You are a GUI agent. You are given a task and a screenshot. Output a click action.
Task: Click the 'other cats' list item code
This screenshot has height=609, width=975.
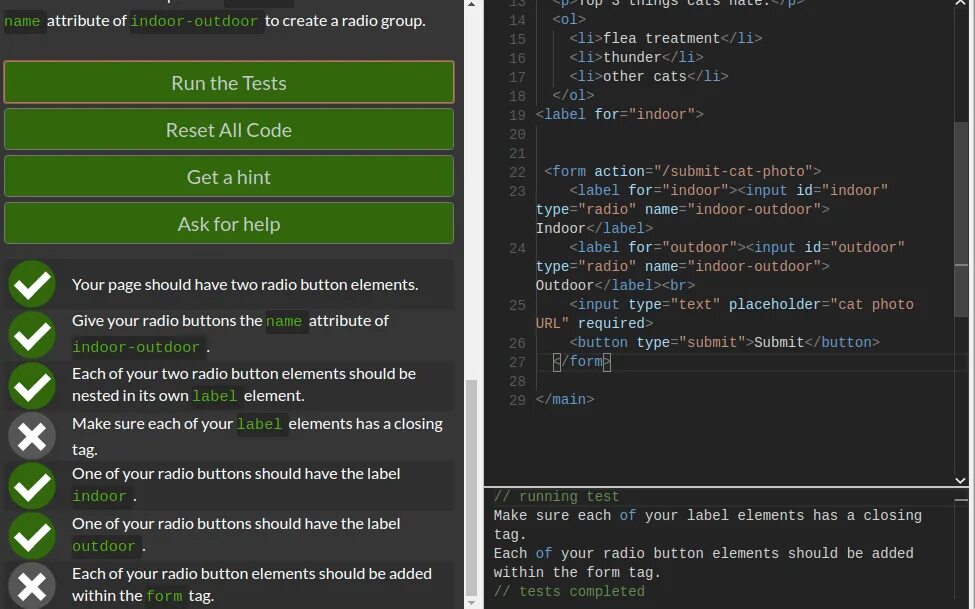649,77
